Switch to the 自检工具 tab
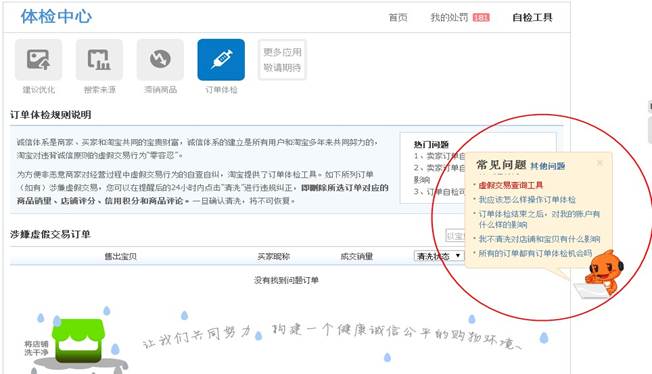The height and width of the screenshot is (374, 652). click(532, 17)
